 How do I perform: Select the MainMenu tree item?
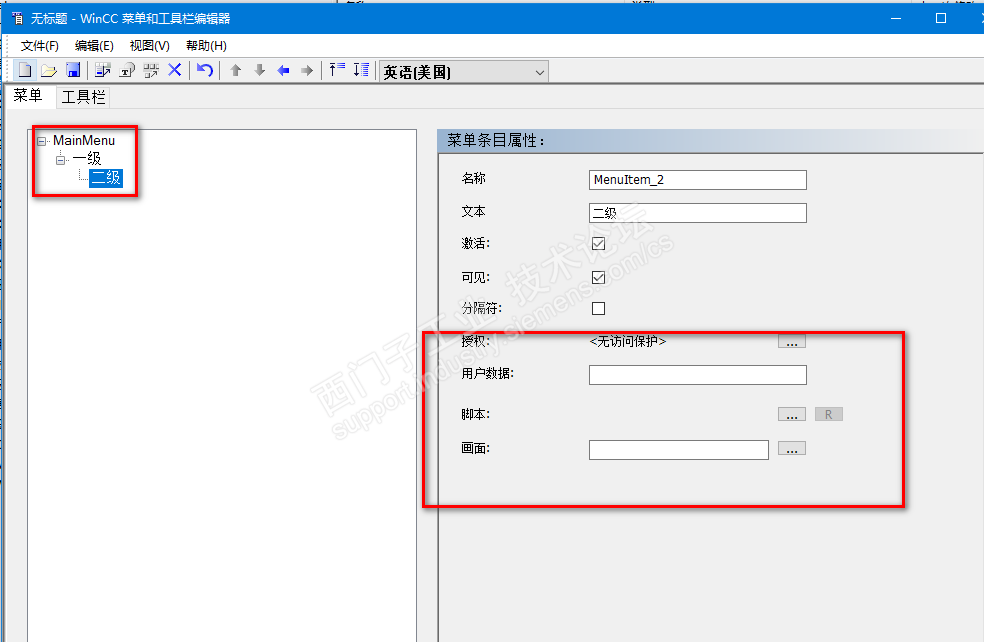(x=84, y=141)
